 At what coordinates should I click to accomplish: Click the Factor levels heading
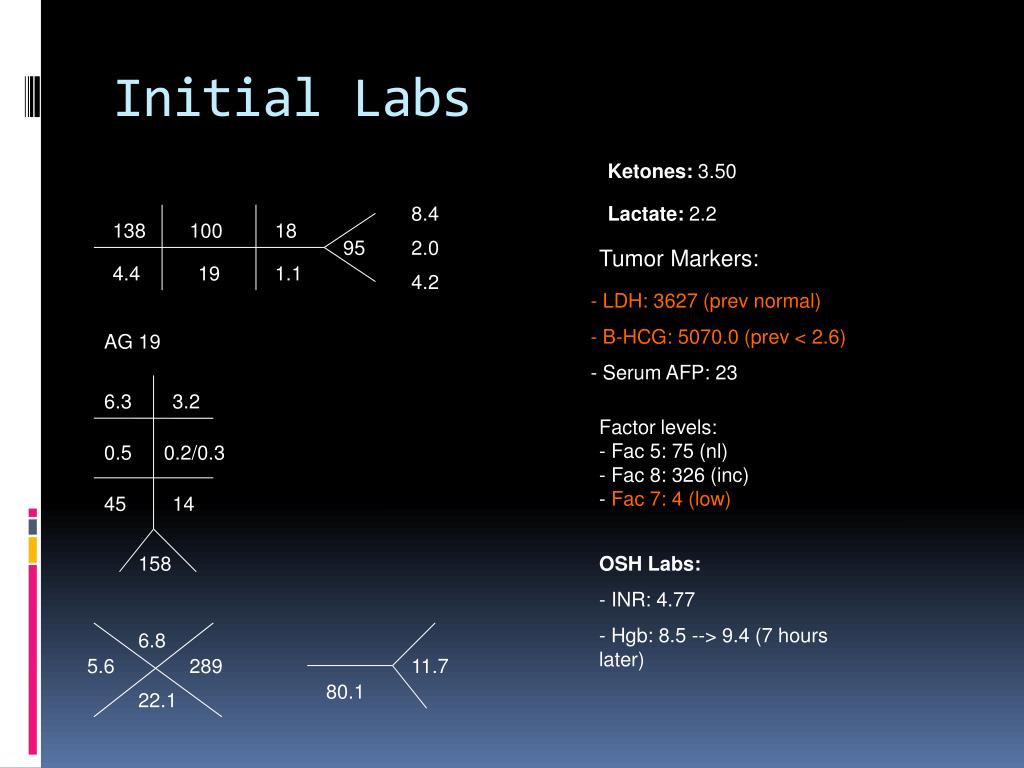pos(658,427)
